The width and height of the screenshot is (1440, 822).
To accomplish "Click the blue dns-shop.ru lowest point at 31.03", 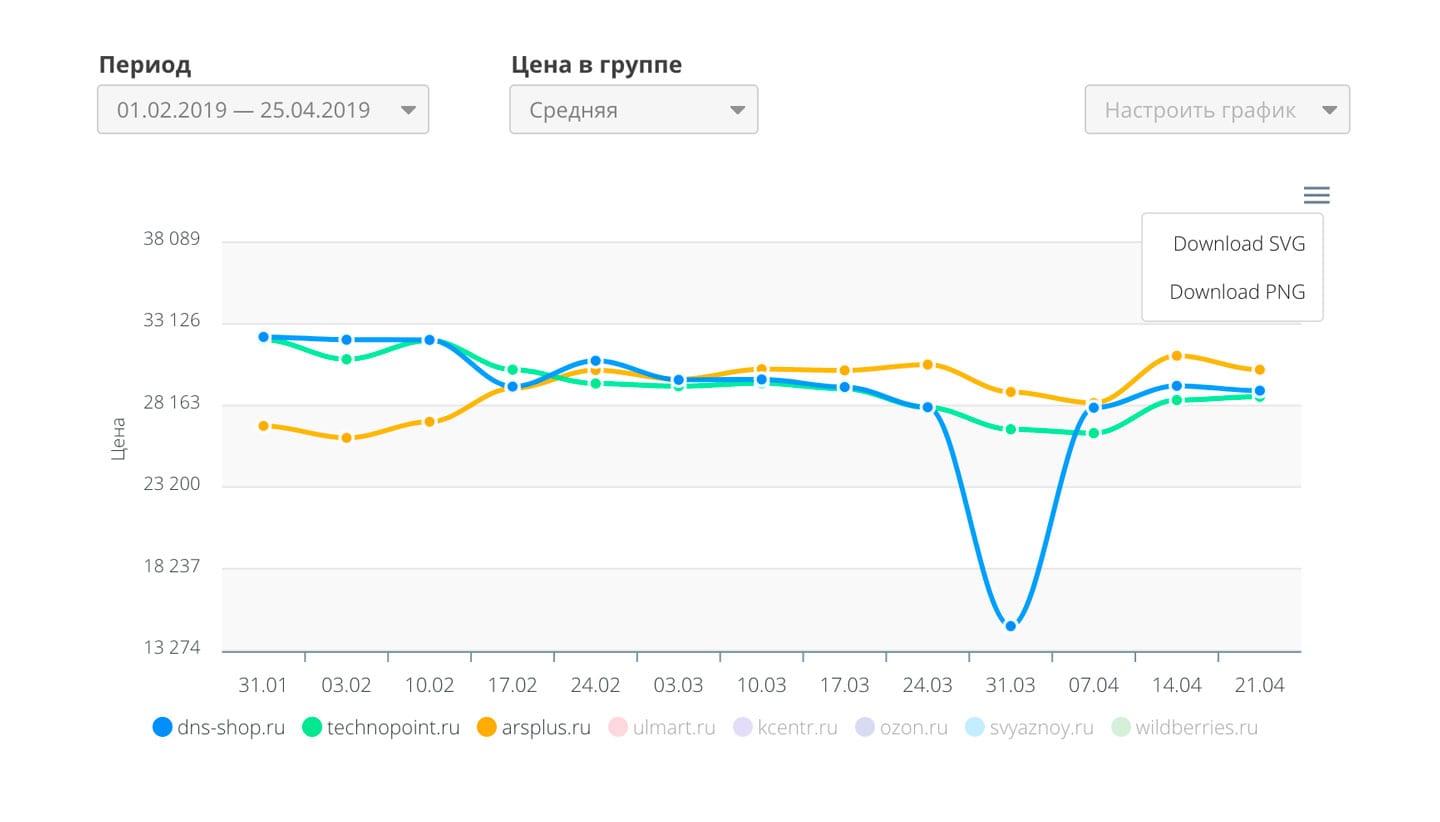I will (1011, 626).
